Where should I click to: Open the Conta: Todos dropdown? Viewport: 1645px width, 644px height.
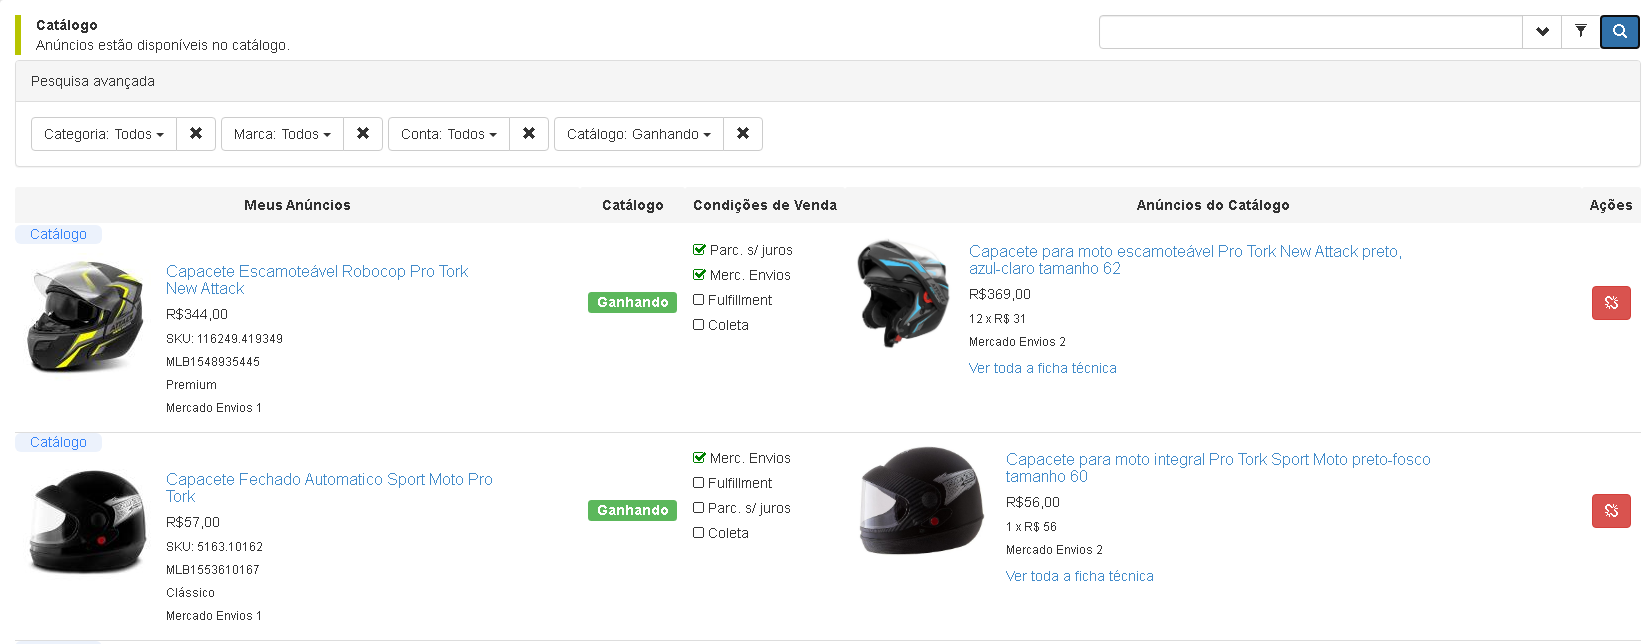(449, 134)
